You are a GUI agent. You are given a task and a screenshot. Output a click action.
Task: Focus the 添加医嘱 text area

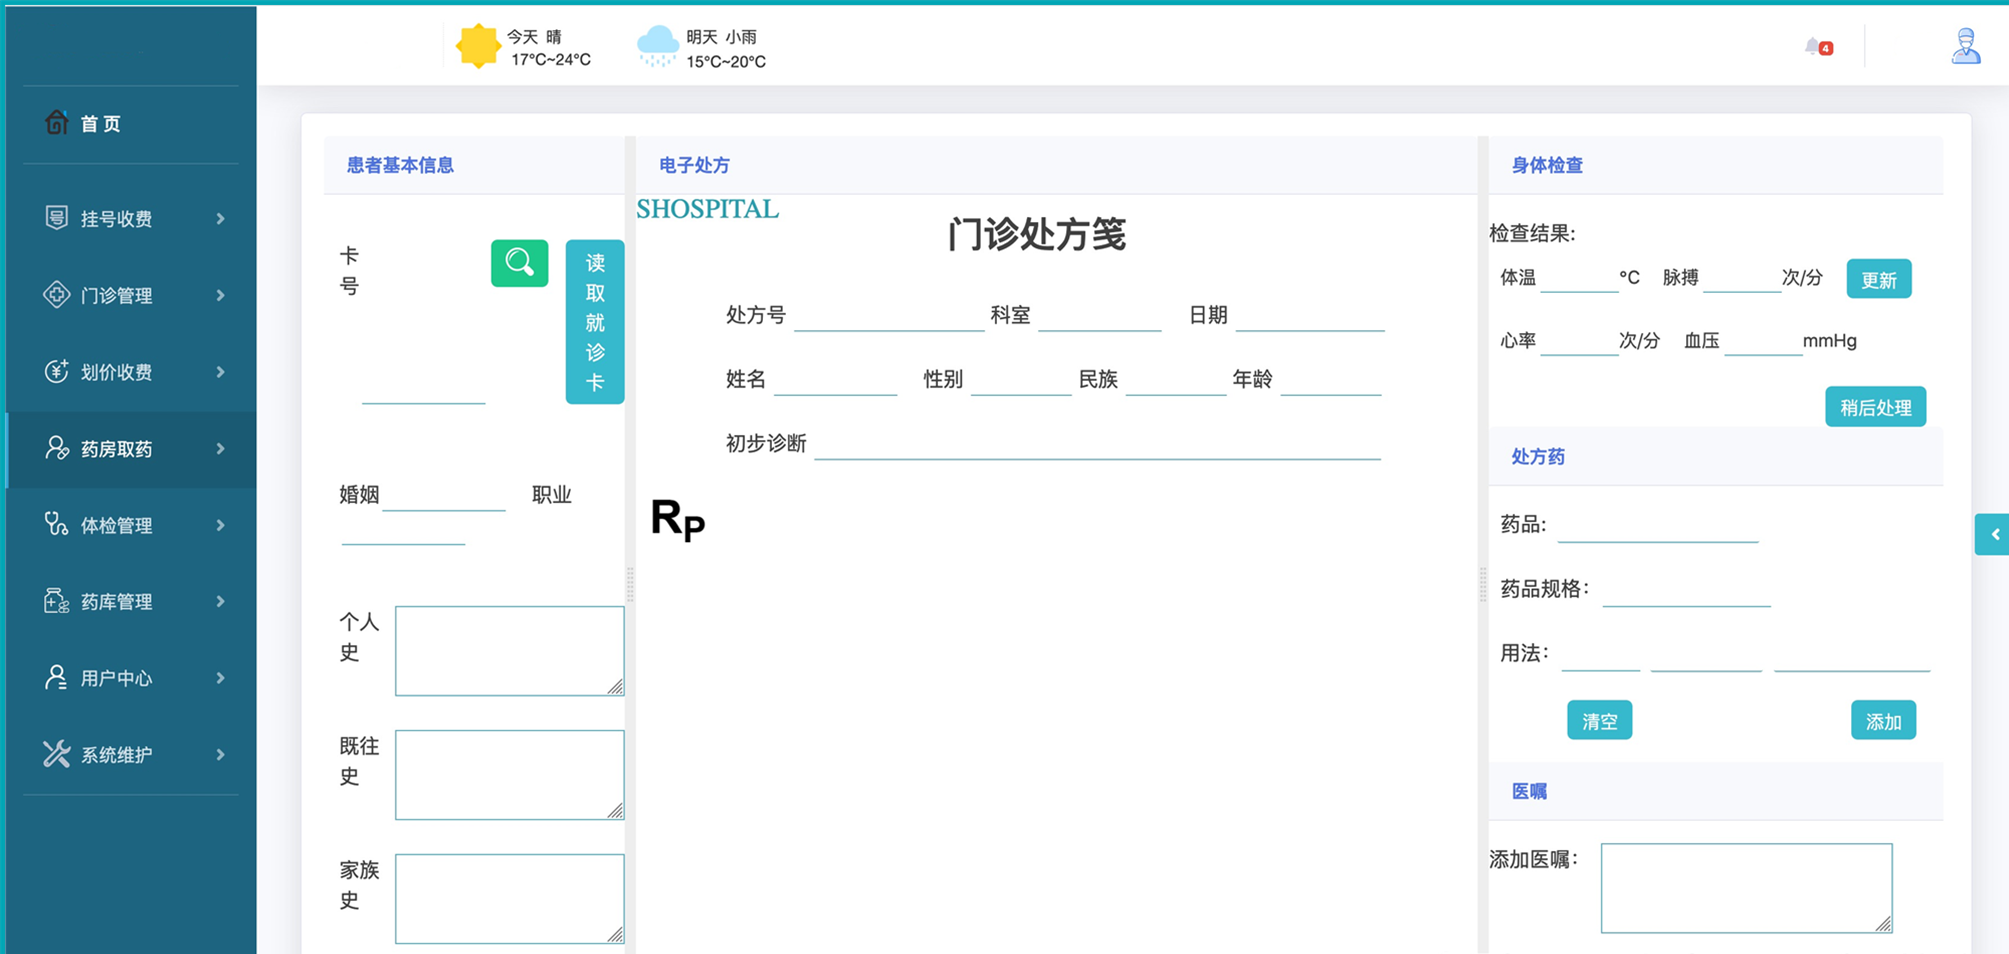click(1745, 888)
